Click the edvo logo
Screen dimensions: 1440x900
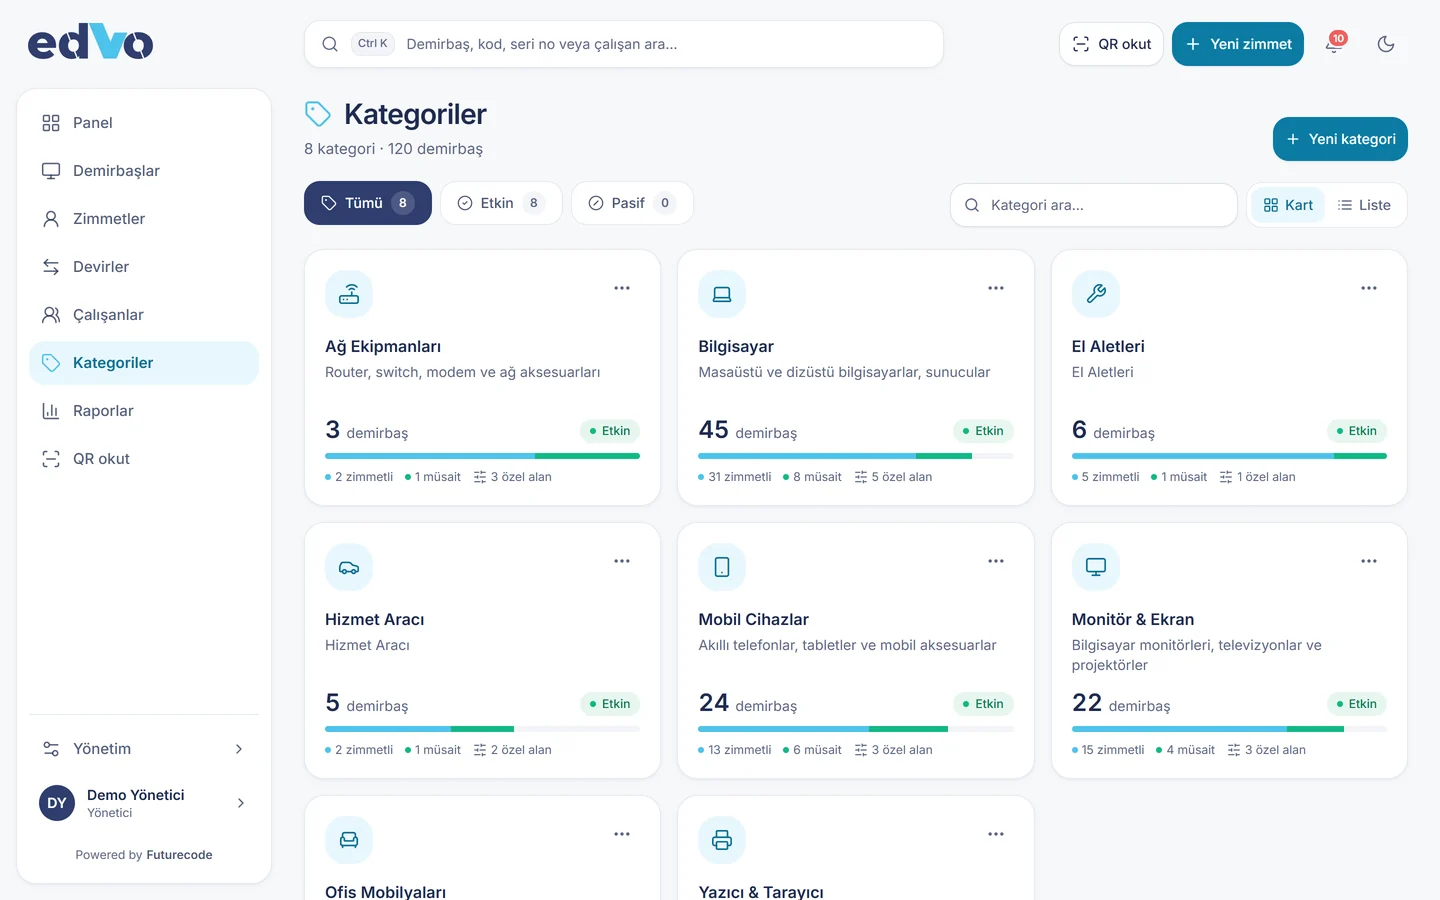[x=90, y=43]
